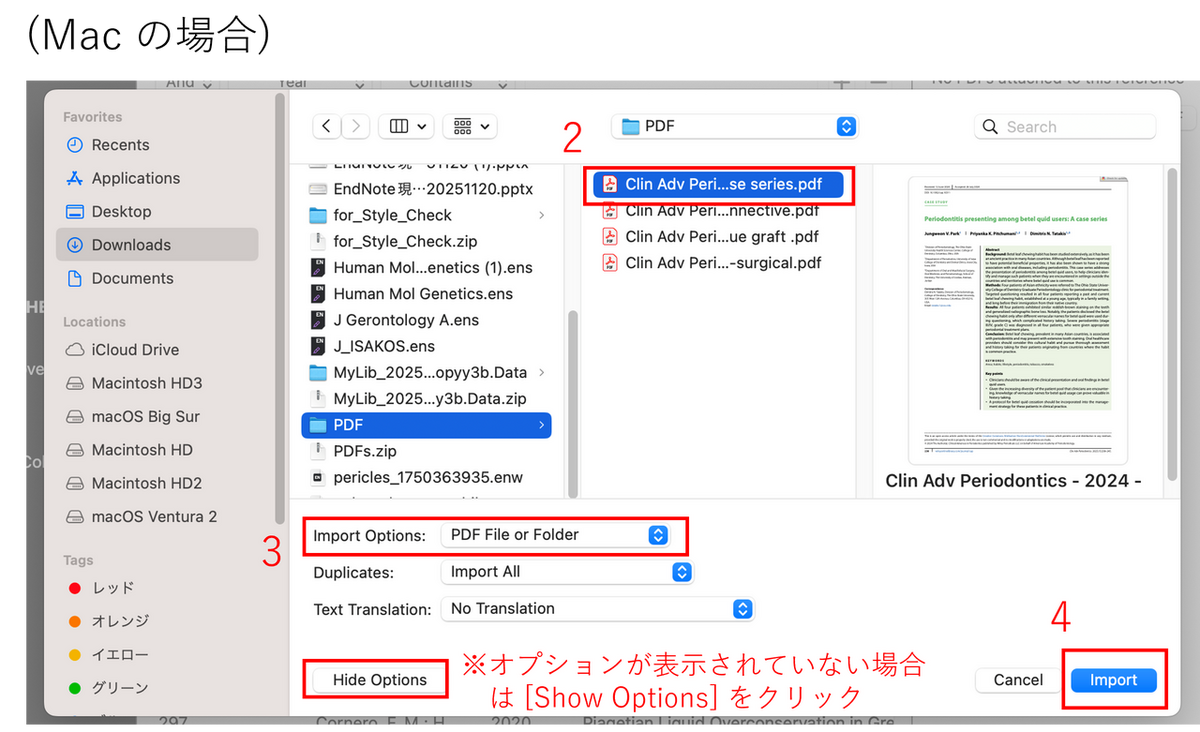Click the Import button
1200x732 pixels.
coord(1113,680)
